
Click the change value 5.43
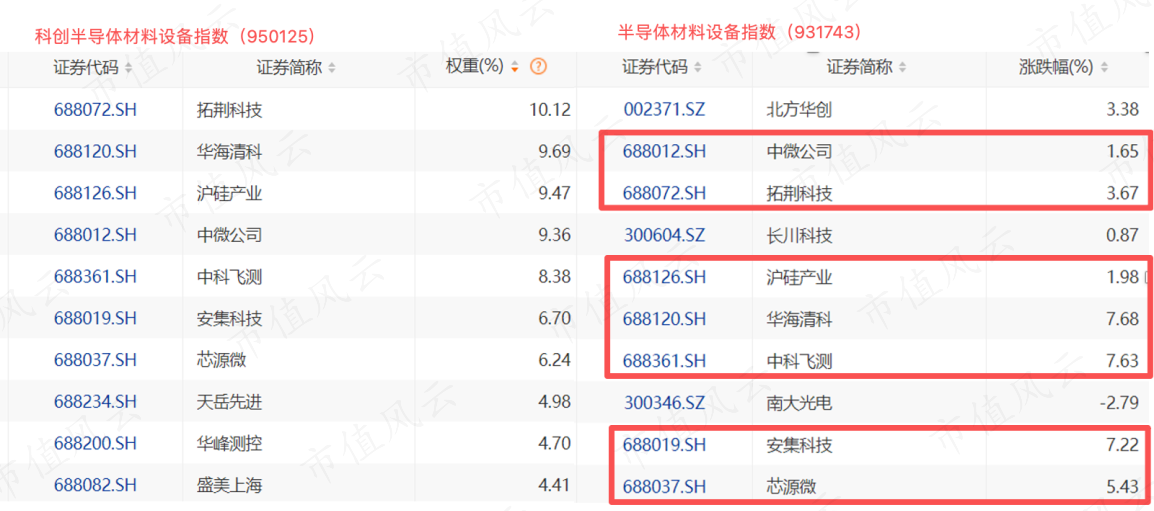click(x=1123, y=486)
